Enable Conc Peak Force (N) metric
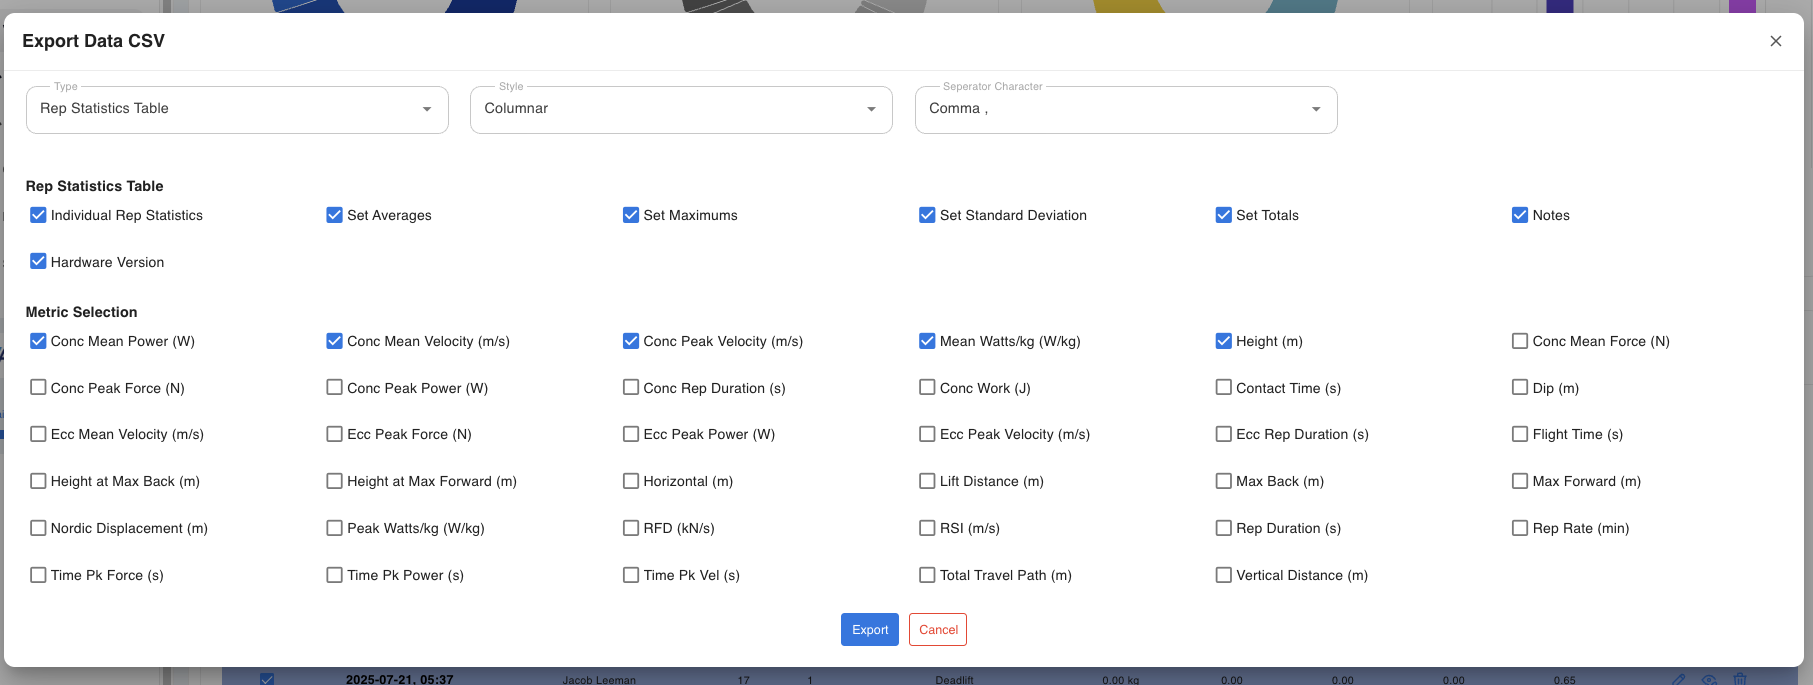 38,388
